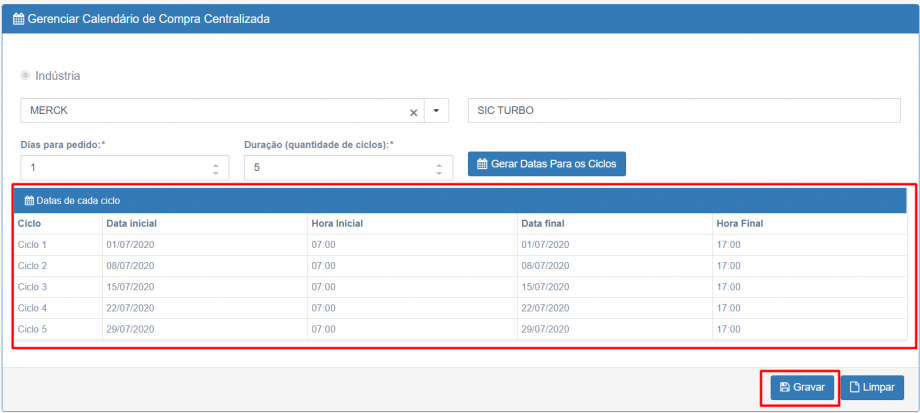Screen dimensions: 920x413
Task: Click Ciclo 3 data inicial 15/07/2020 cell
Action: (x=130, y=287)
